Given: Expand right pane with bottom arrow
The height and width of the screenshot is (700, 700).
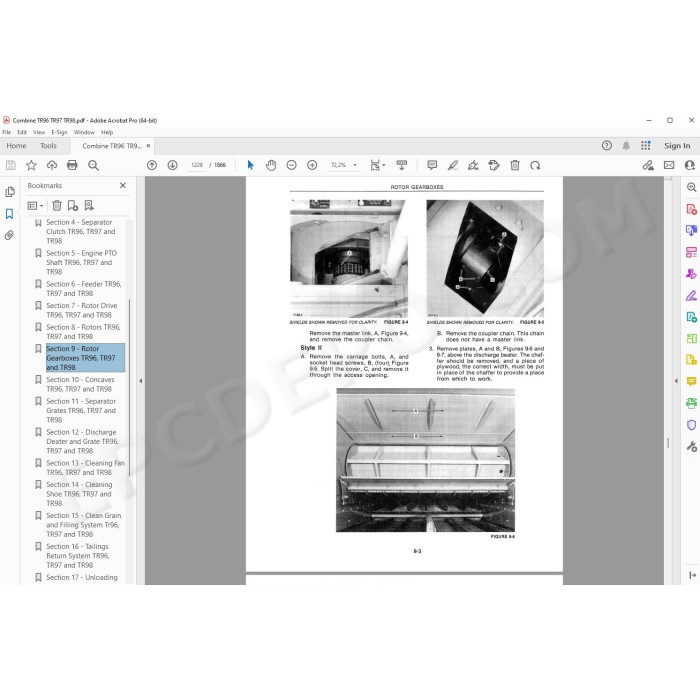Looking at the screenshot, I should 692,575.
